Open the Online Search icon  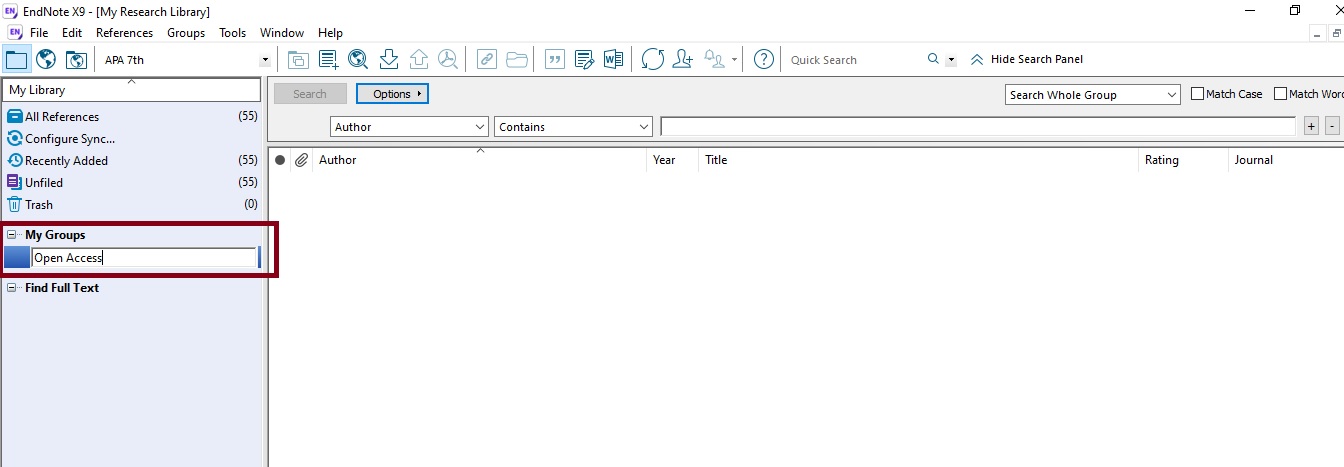click(358, 59)
